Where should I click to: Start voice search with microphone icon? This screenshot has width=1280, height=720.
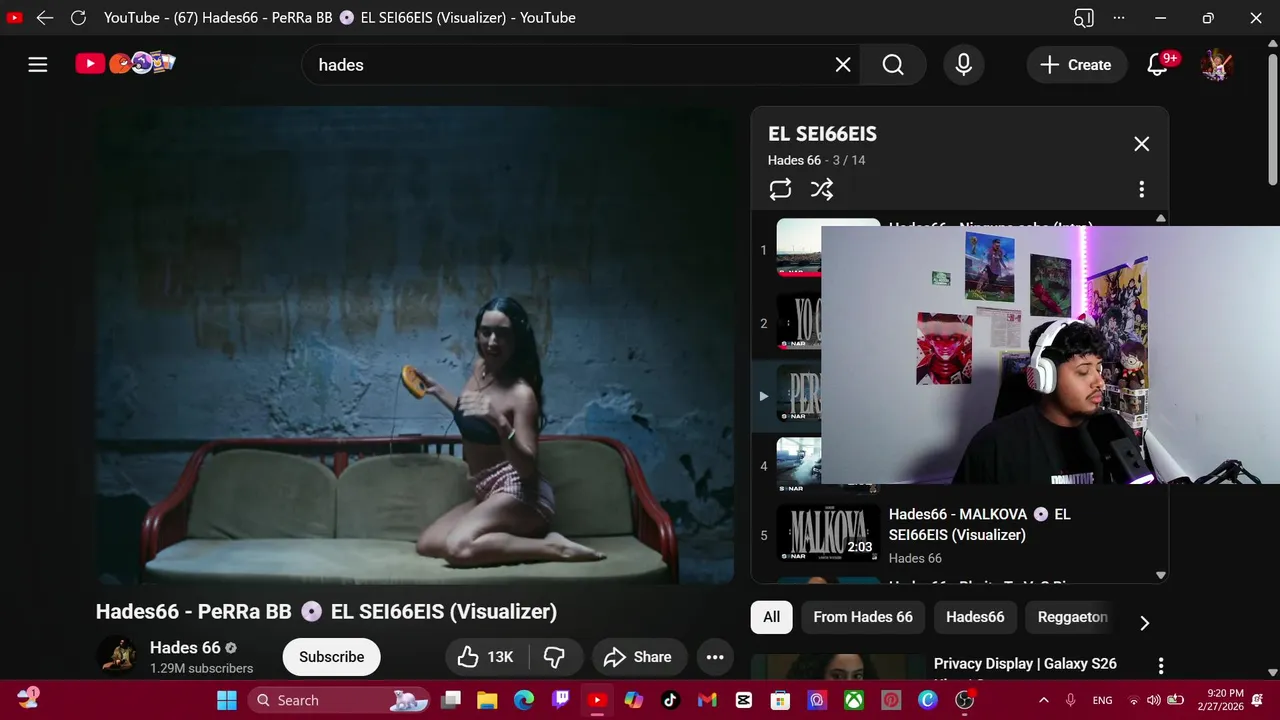[x=964, y=65]
